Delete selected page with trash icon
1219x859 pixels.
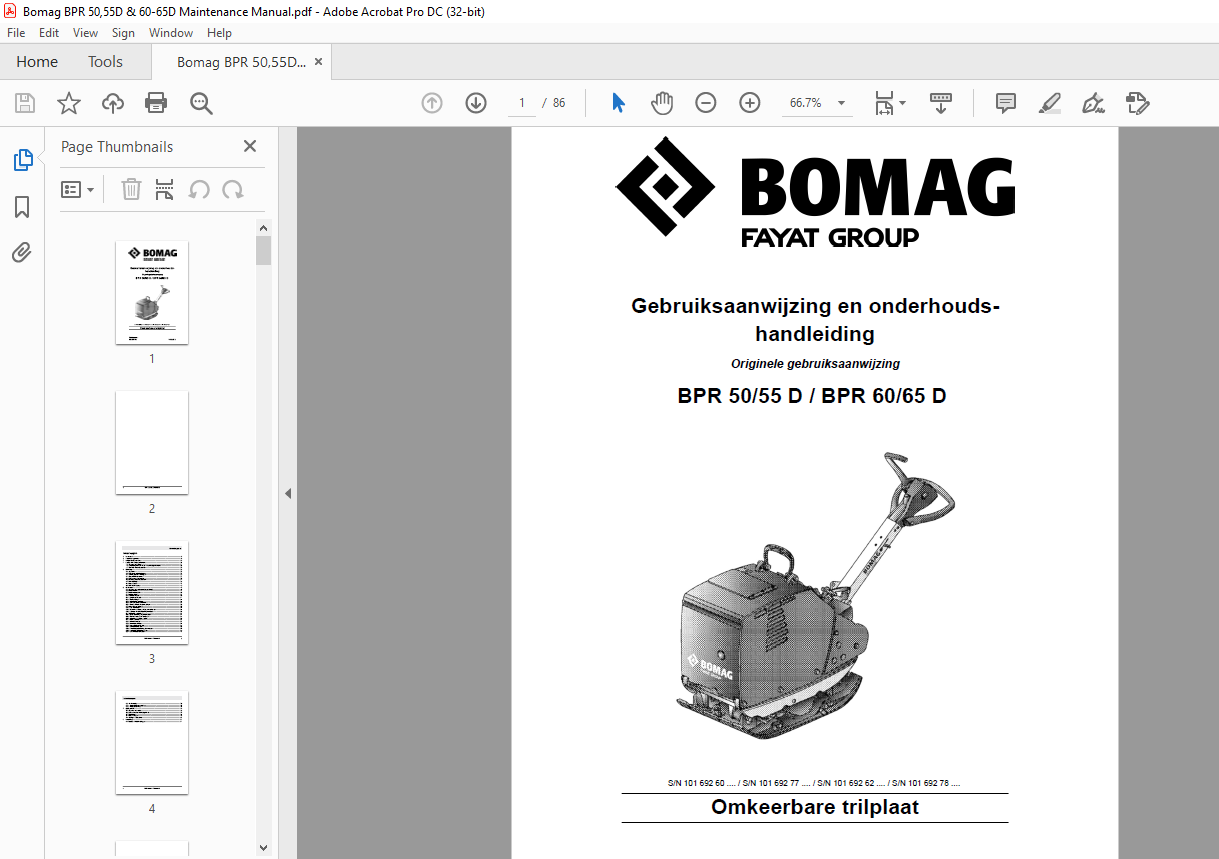click(131, 189)
